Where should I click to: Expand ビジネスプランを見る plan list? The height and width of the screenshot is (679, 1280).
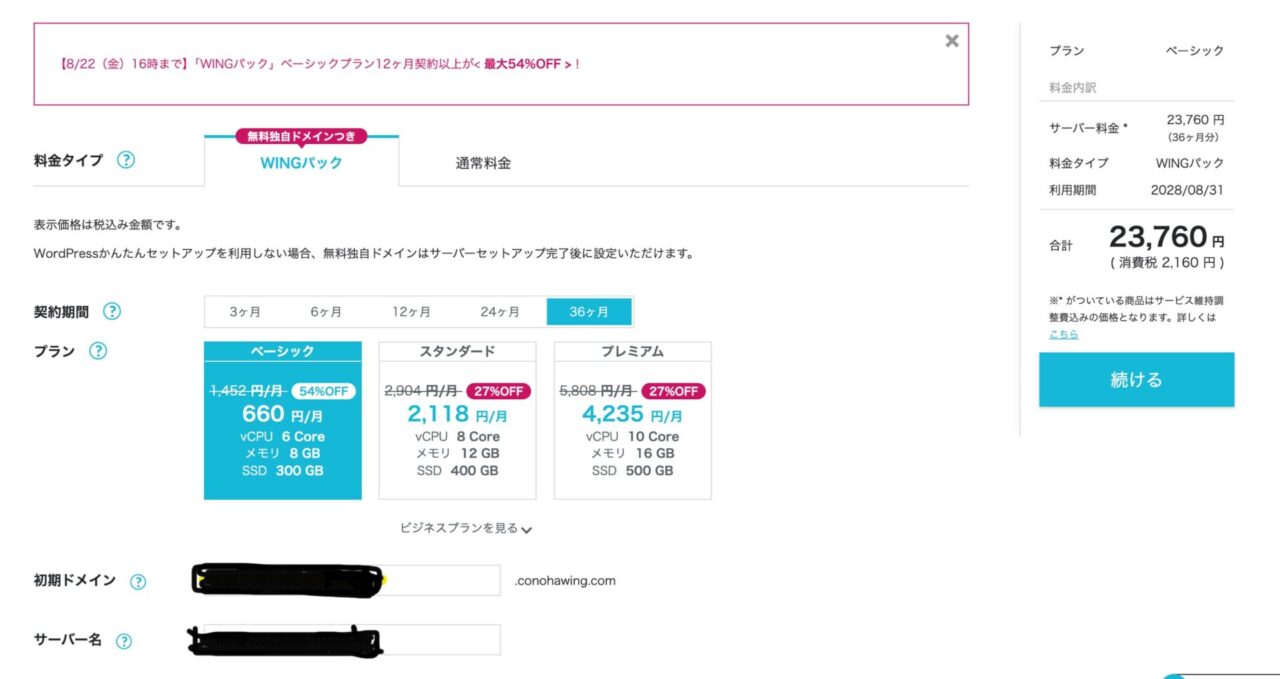tap(466, 528)
